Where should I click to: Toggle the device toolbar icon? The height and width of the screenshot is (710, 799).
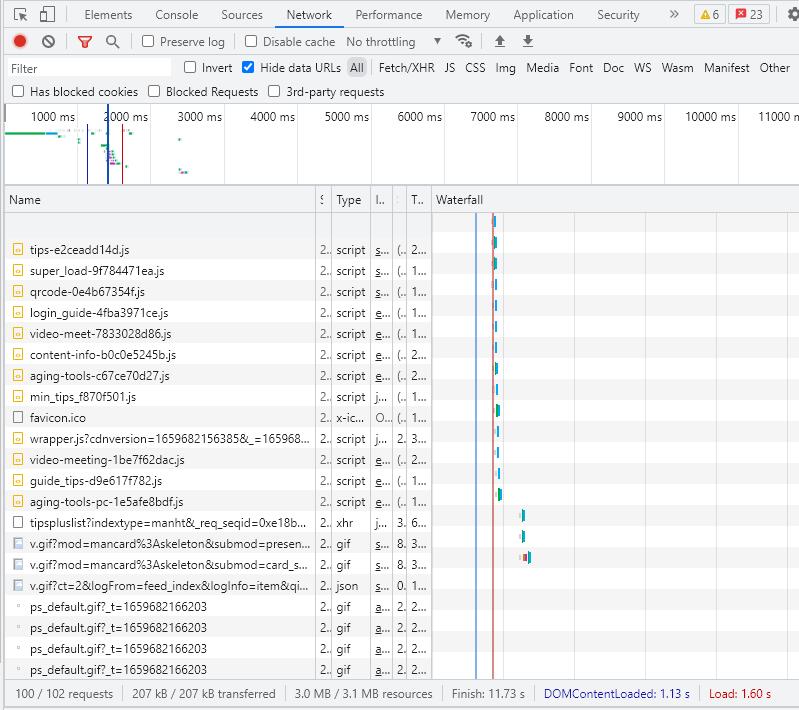point(48,15)
